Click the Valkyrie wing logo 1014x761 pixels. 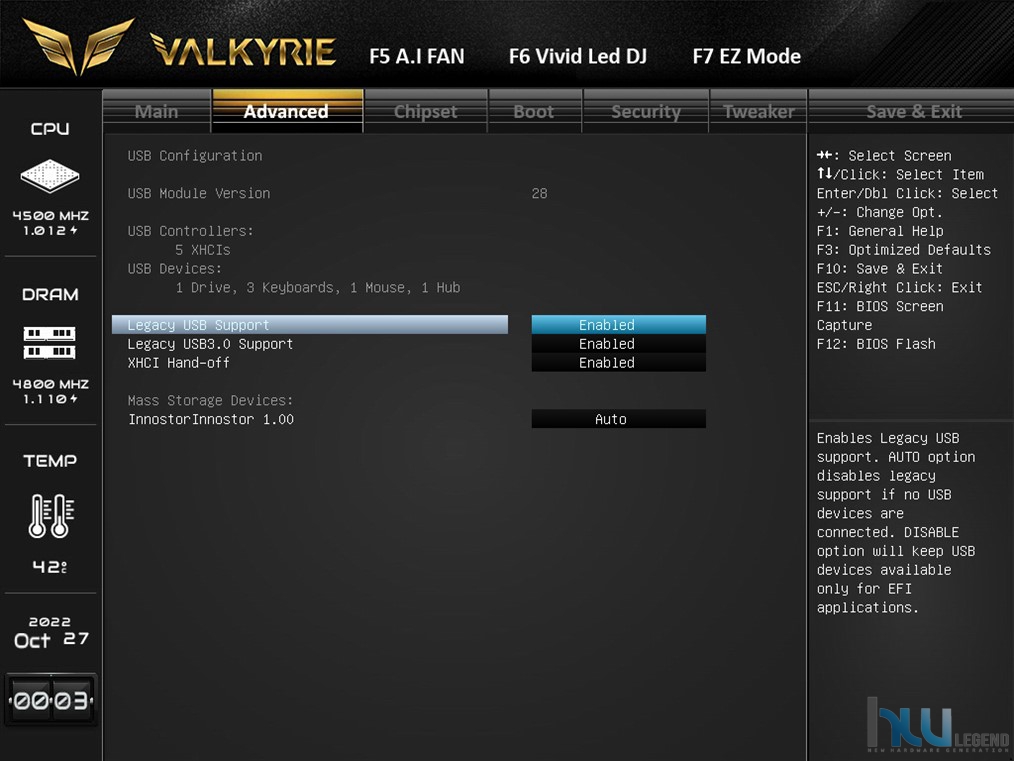click(79, 47)
